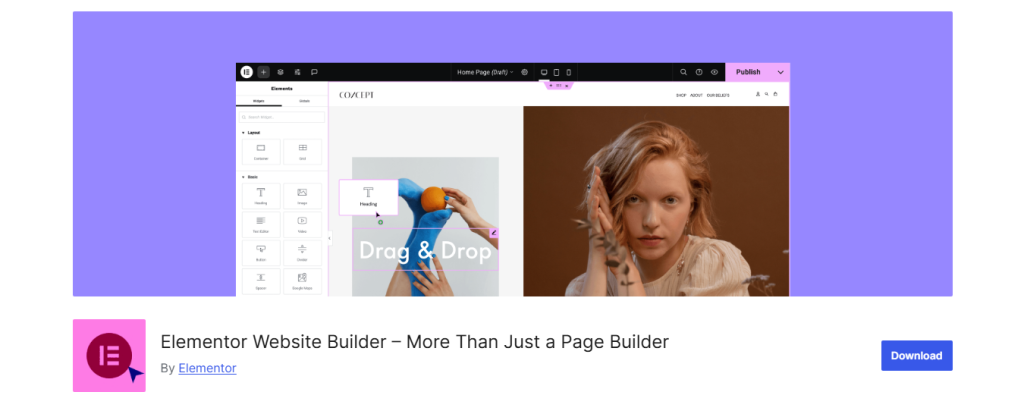Select the Image widget
Screen dimensions: 1024x414
point(302,195)
